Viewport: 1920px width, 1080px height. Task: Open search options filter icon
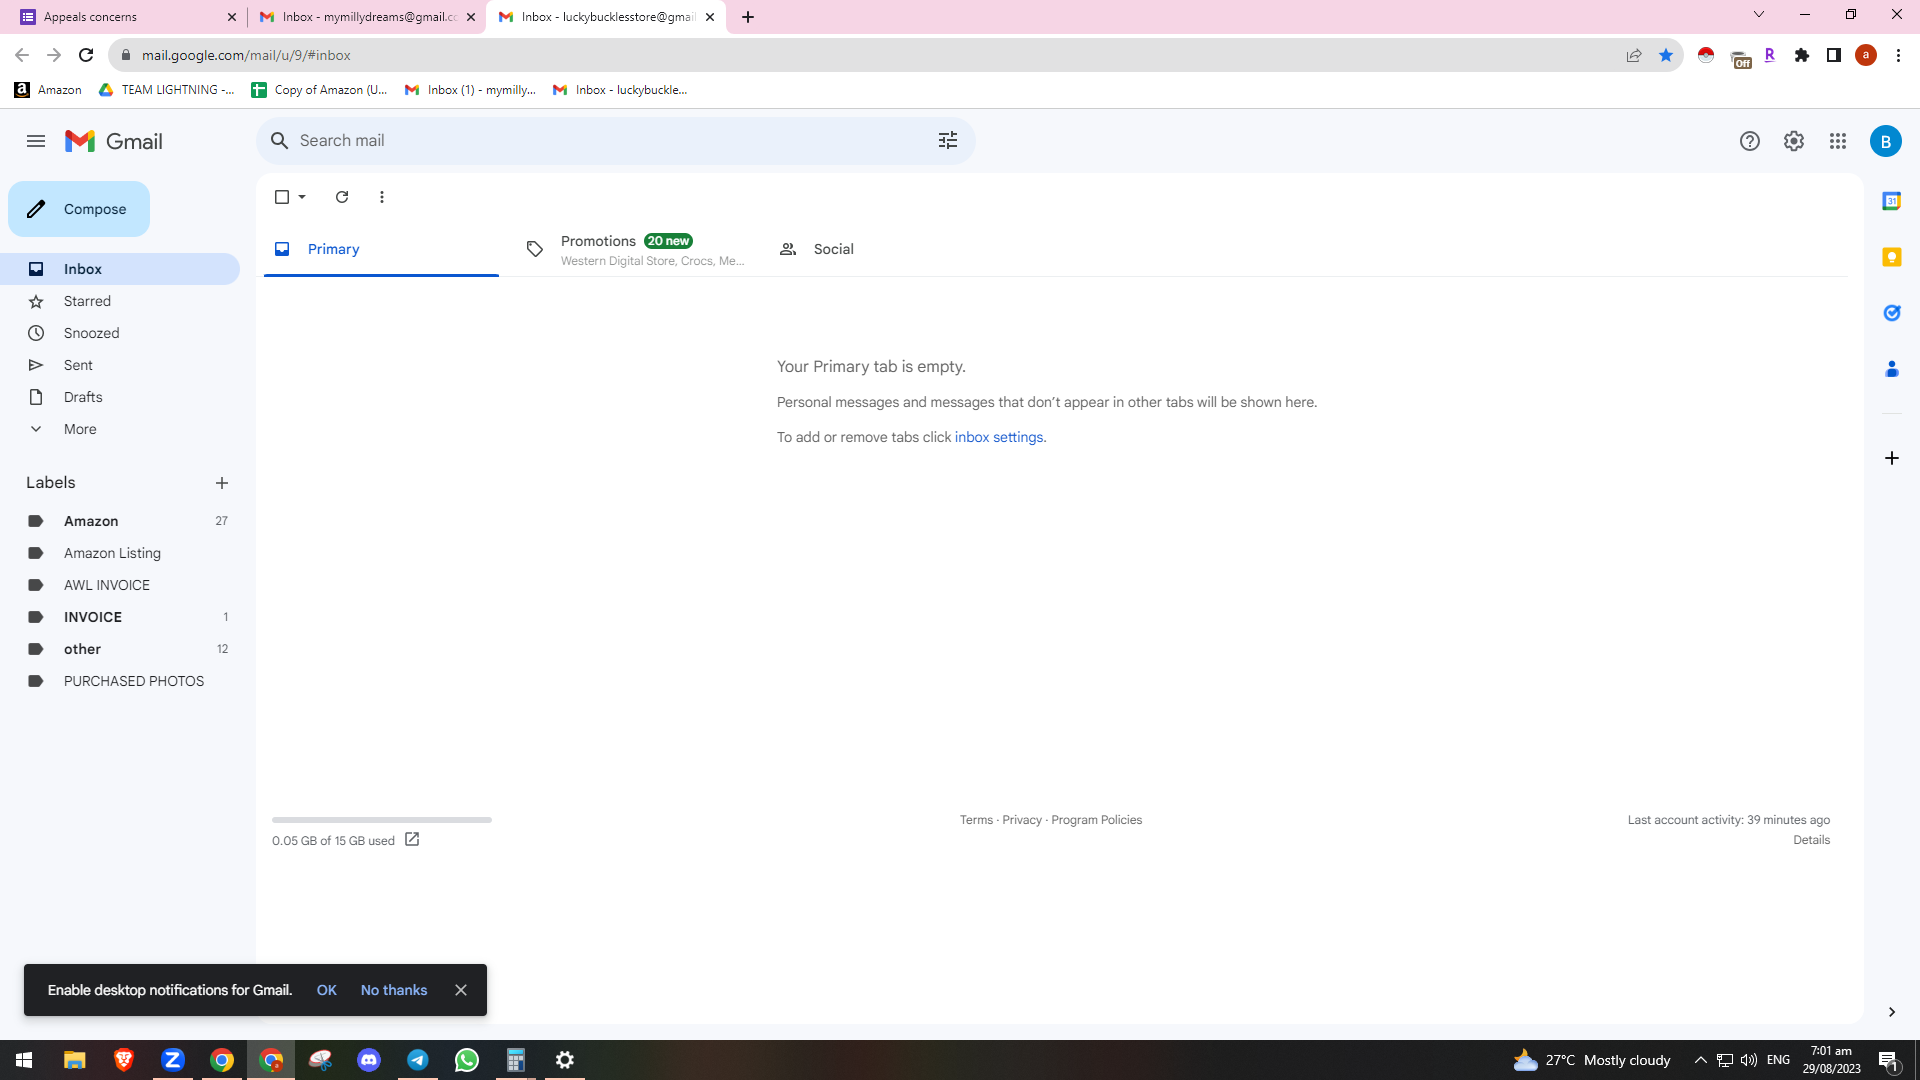click(948, 141)
